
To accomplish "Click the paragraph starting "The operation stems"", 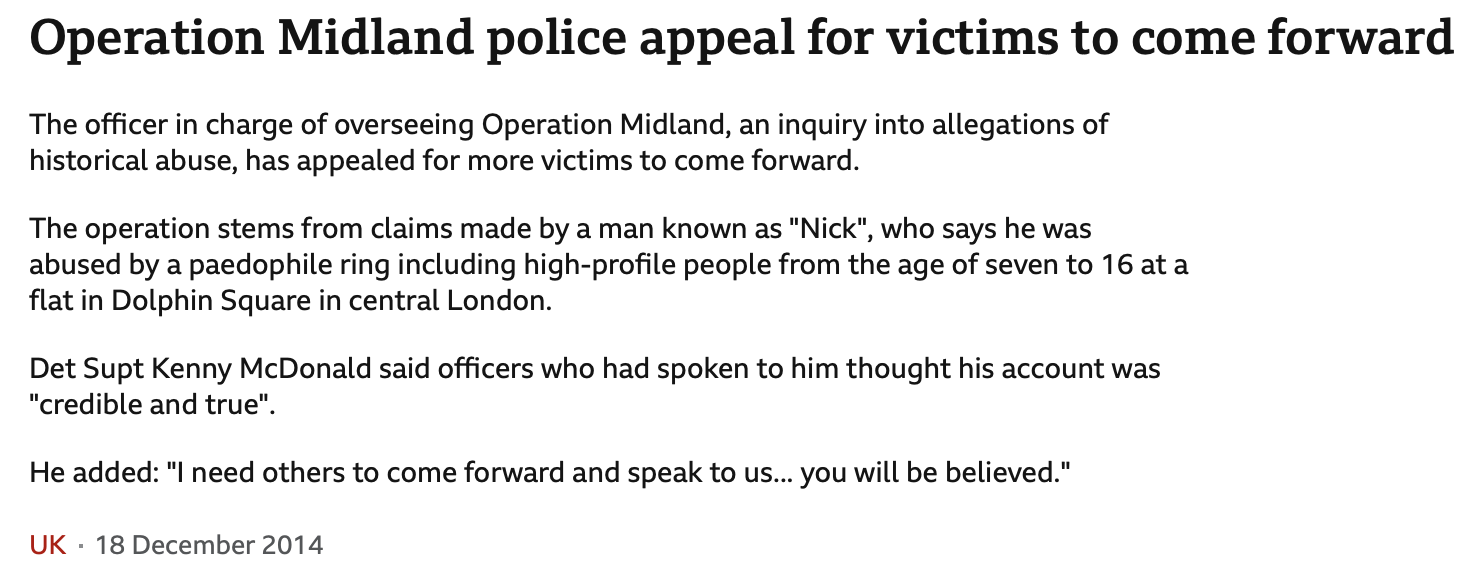I will [x=609, y=264].
